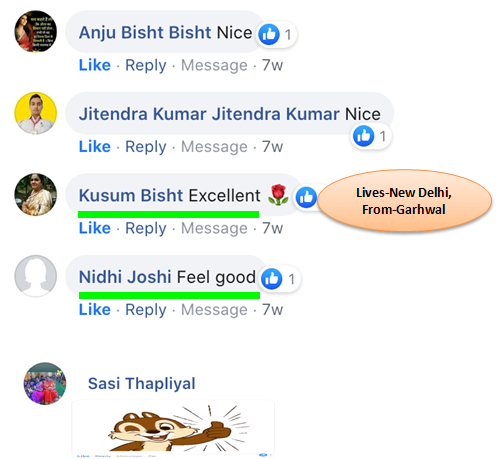
Task: Open Sasi Thapliyal's name link
Action: (142, 383)
